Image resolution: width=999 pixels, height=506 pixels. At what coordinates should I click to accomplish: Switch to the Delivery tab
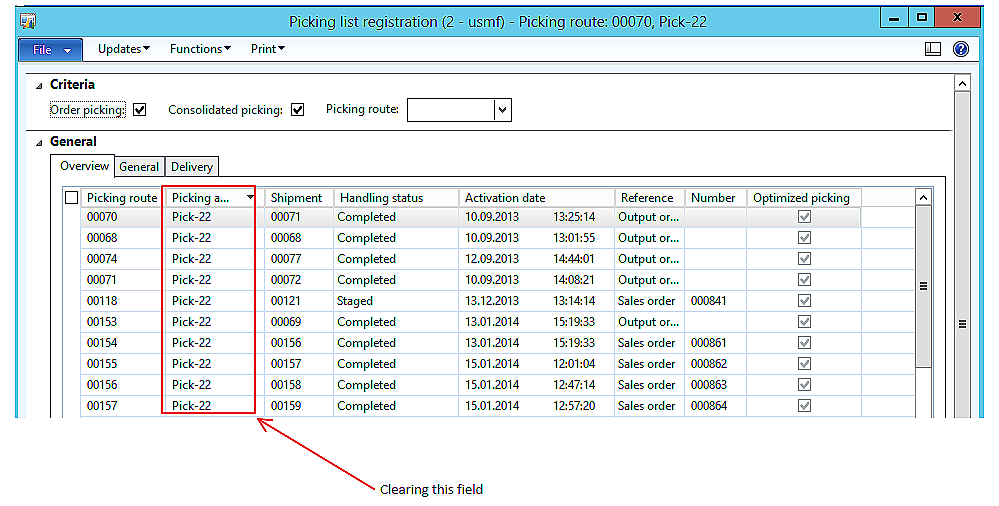[191, 167]
